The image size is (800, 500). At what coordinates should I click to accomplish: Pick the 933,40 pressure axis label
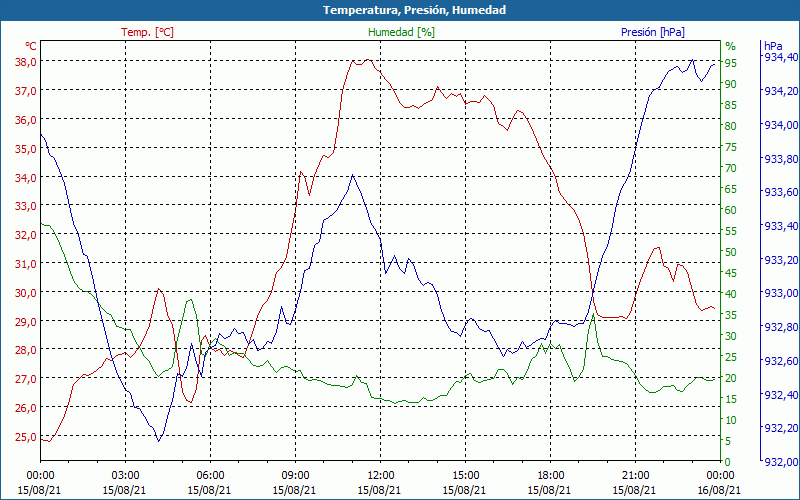coord(780,226)
